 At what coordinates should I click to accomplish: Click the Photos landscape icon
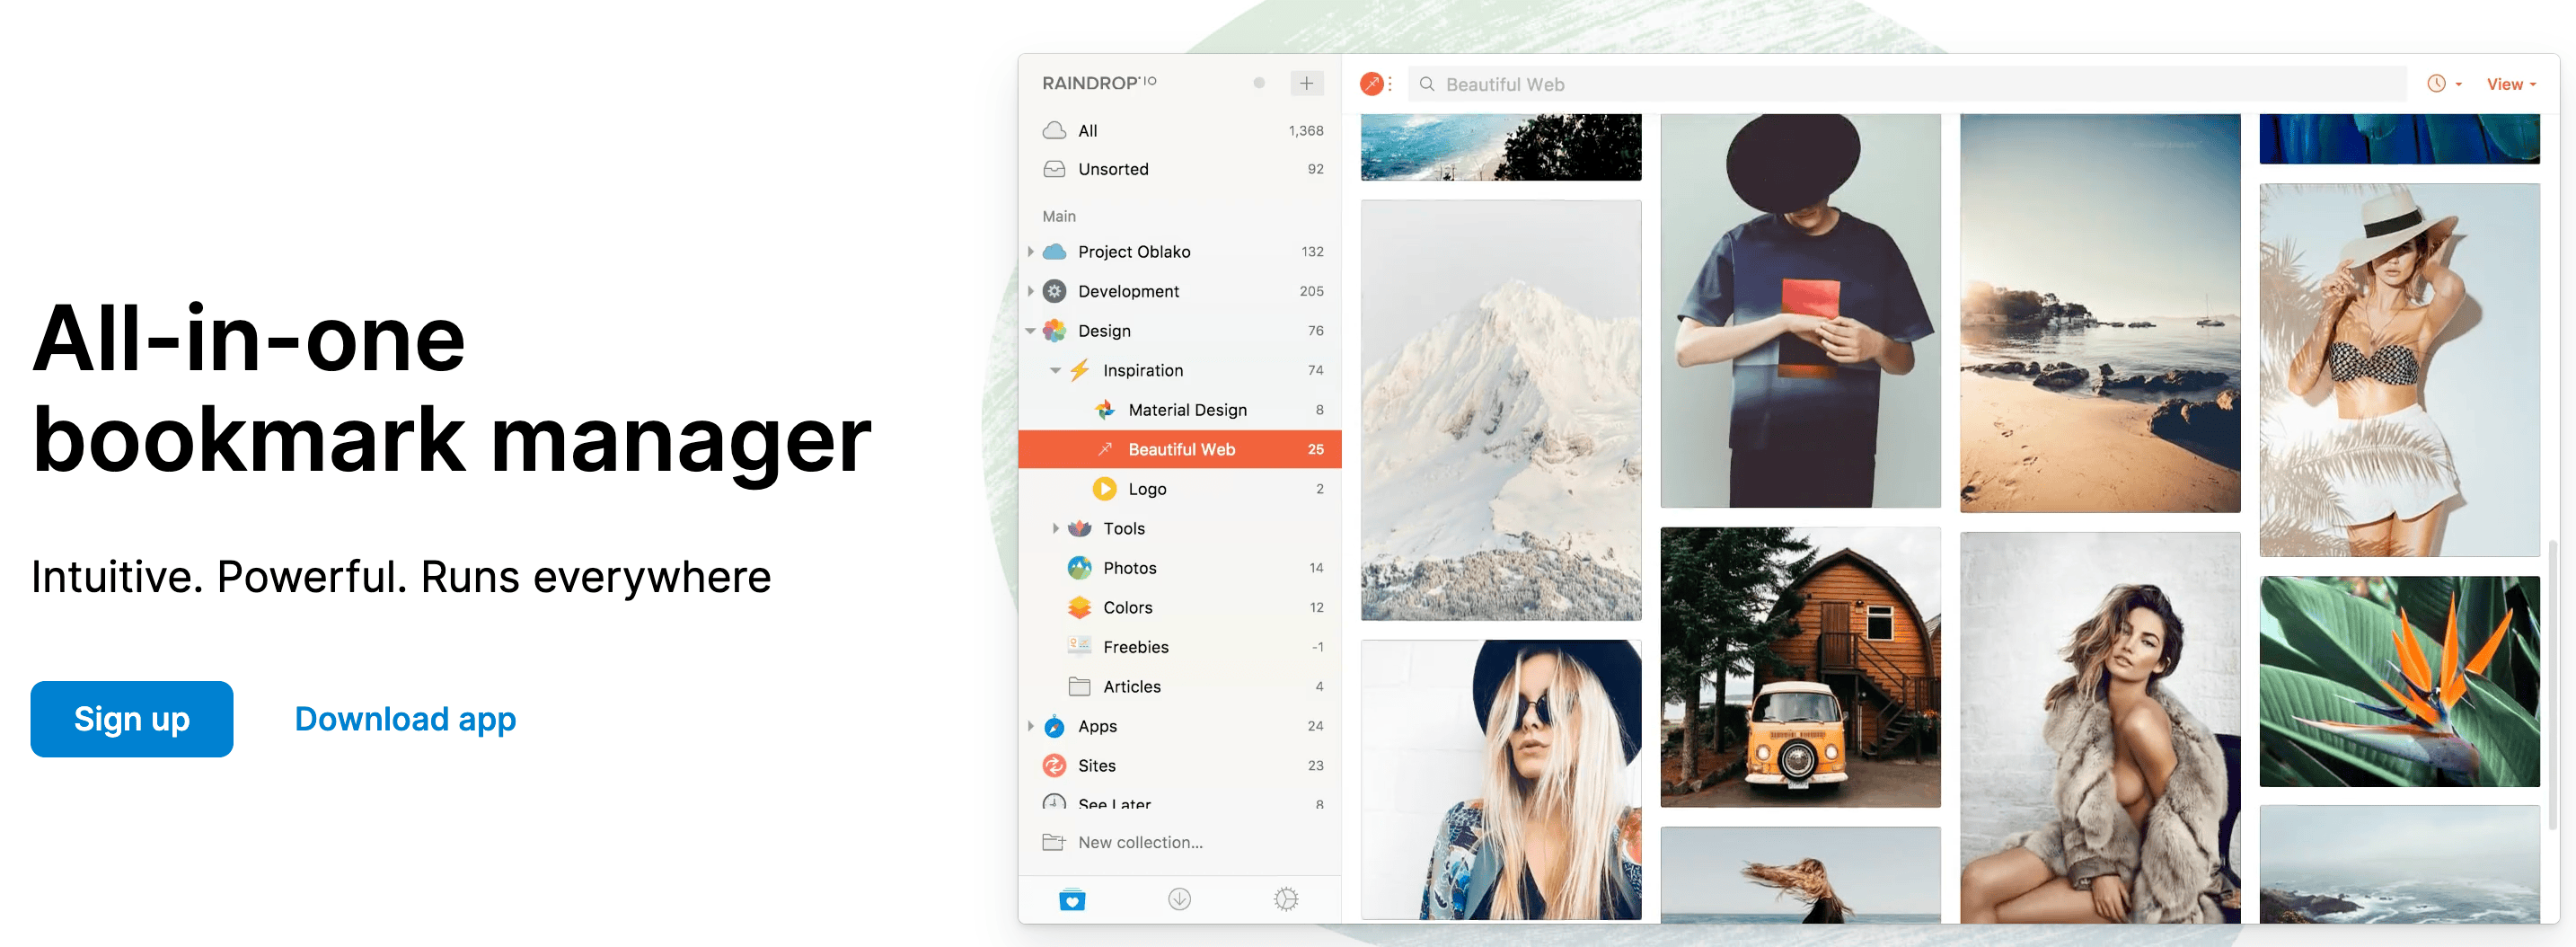1079,568
